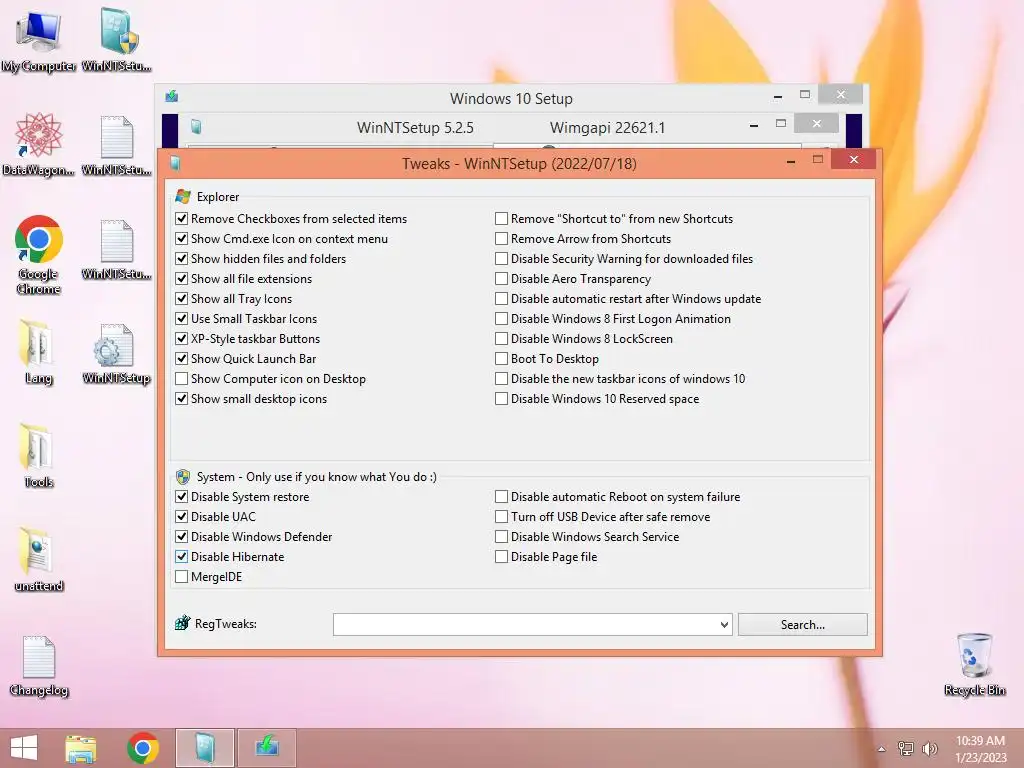Check Disable Windows 10 Reserved space
Viewport: 1024px width, 768px height.
[x=502, y=399]
